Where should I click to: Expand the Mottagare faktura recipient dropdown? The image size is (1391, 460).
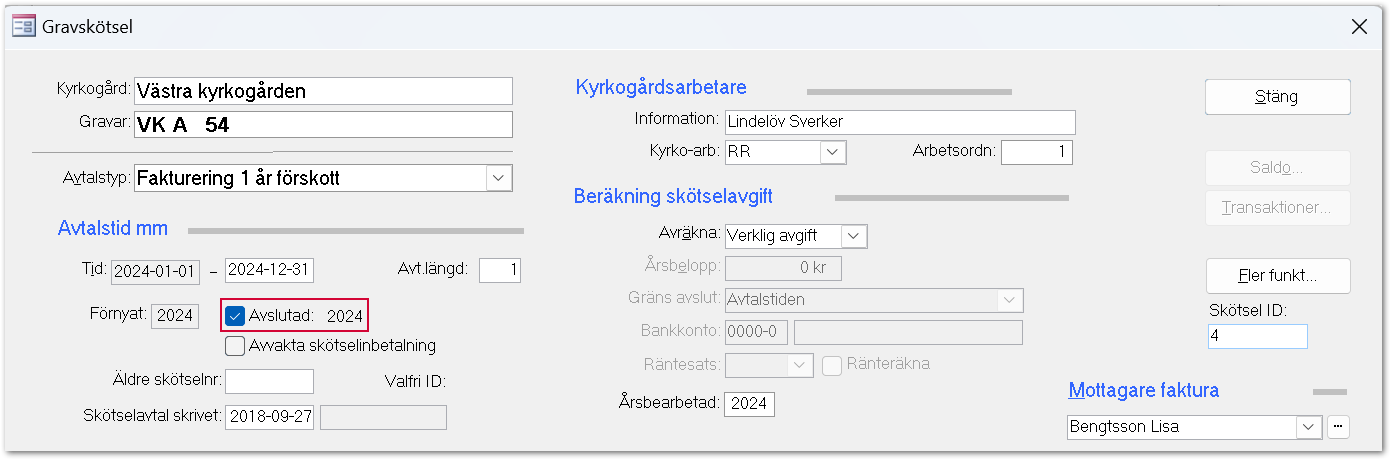click(1309, 427)
